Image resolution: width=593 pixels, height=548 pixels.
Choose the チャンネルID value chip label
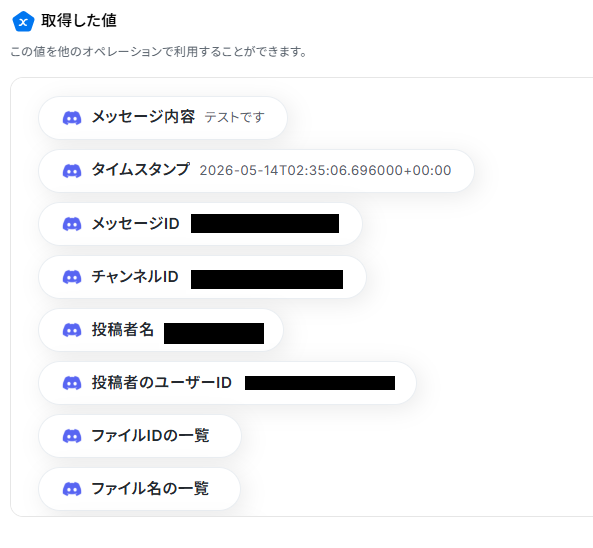(x=135, y=276)
